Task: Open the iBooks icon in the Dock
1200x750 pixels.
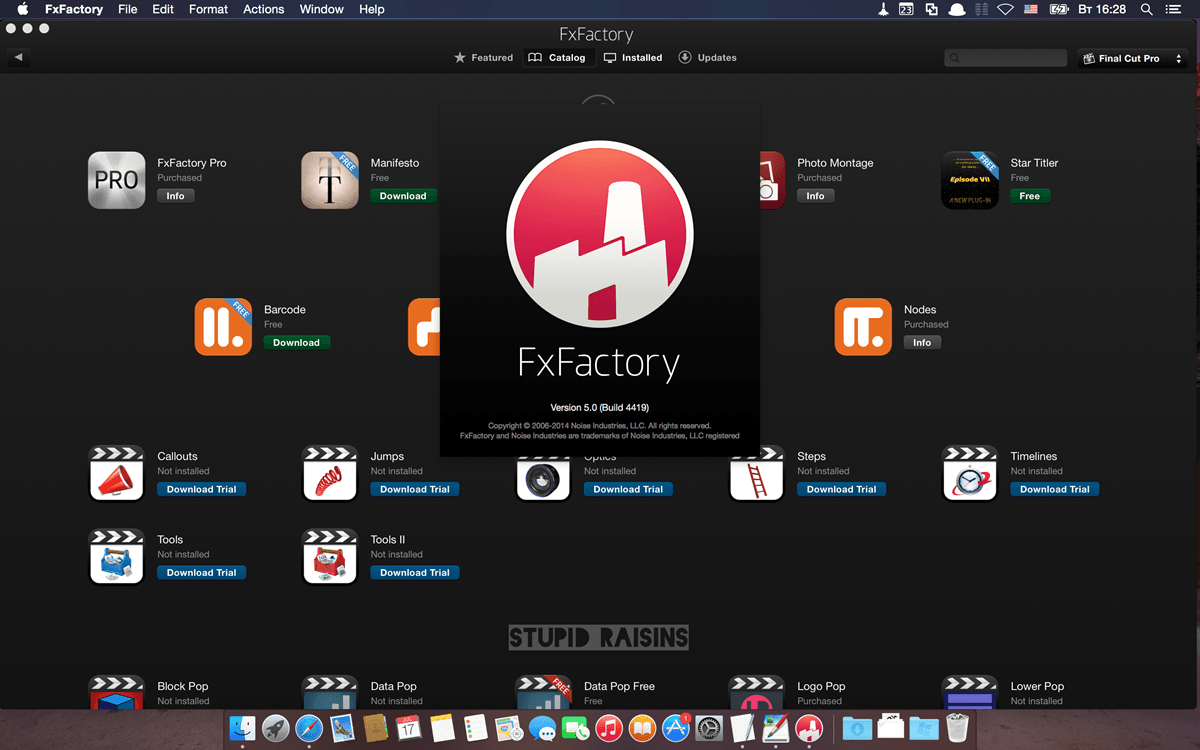Action: point(642,728)
